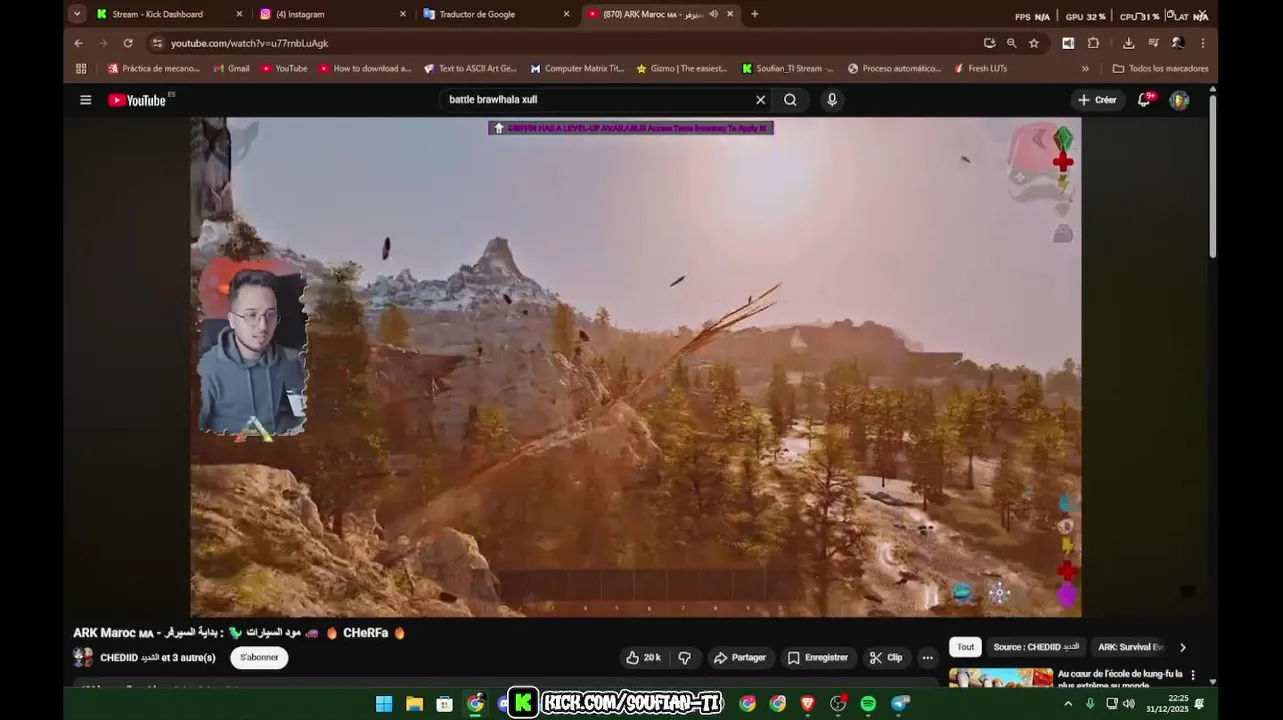Switch to the Stream - Kick Dashboard tab
This screenshot has height=720, width=1283.
pyautogui.click(x=160, y=14)
